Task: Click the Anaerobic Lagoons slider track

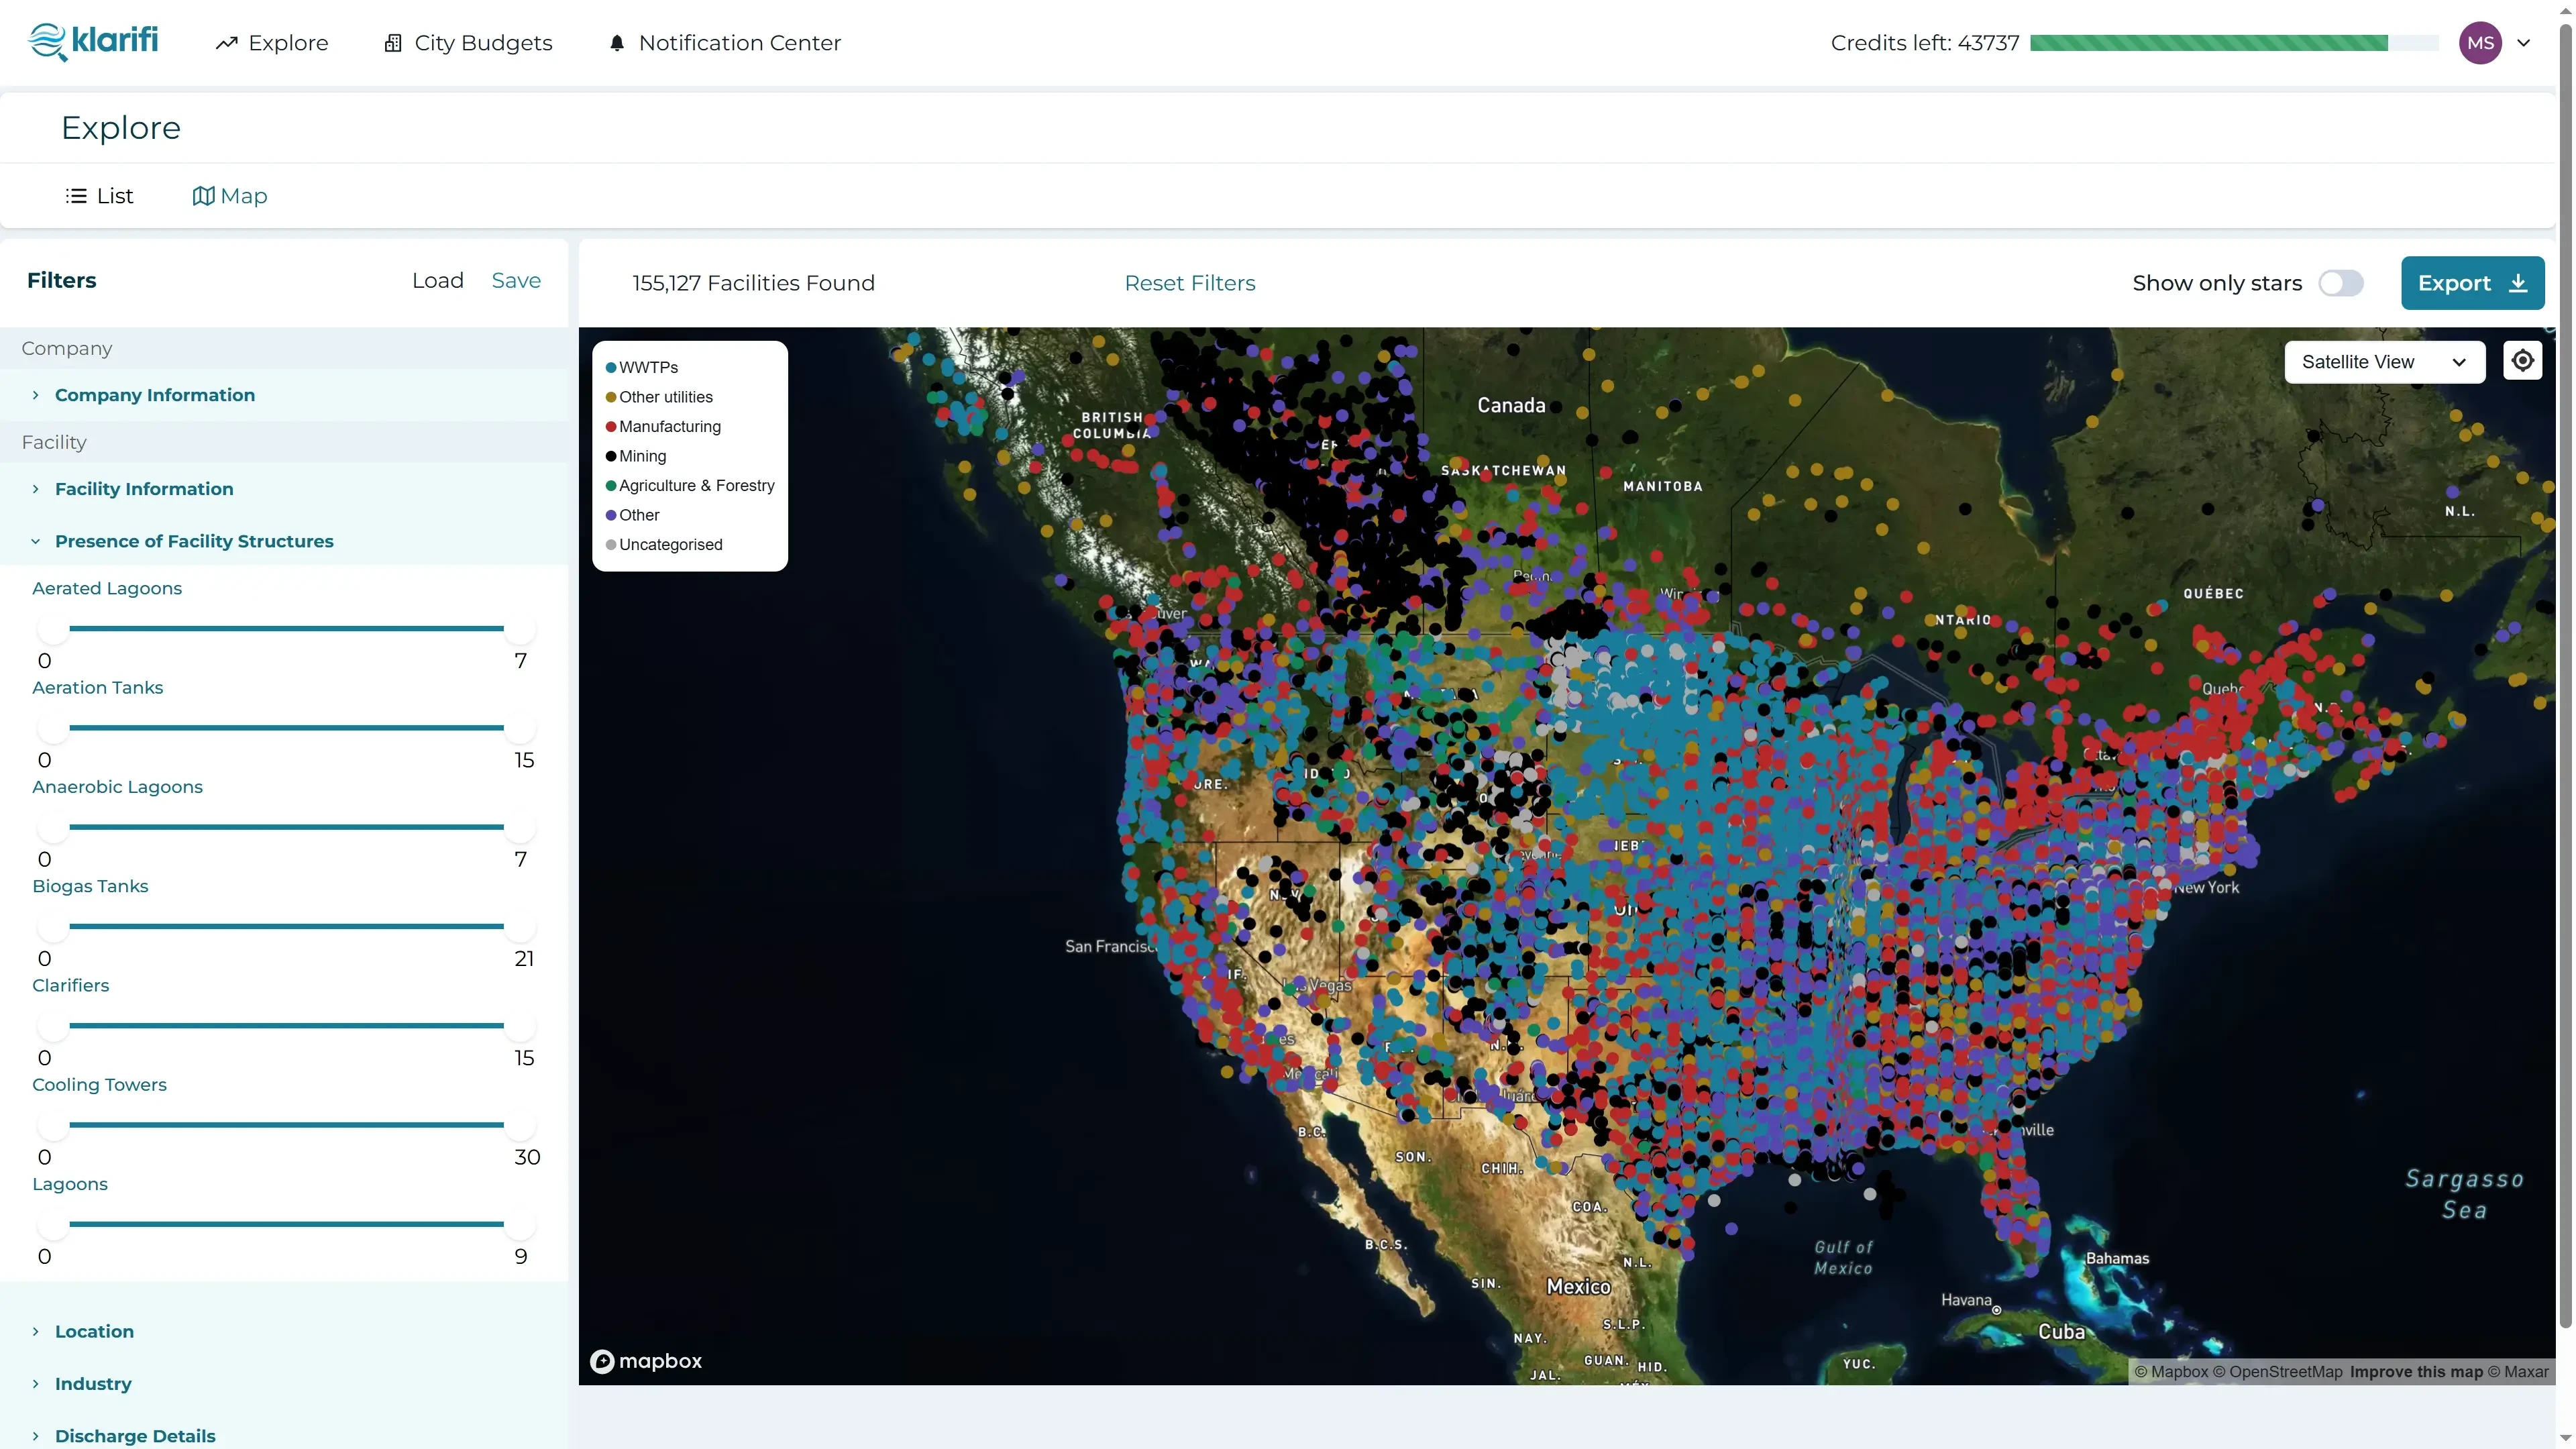Action: pos(286,827)
